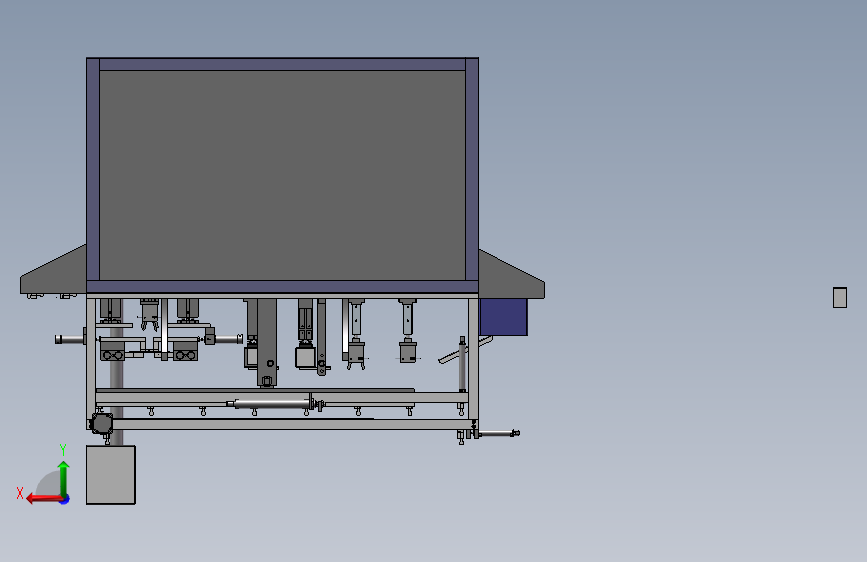Screen dimensions: 867x562
Task: Select the purple top bar of the cabinet
Action: 282,64
